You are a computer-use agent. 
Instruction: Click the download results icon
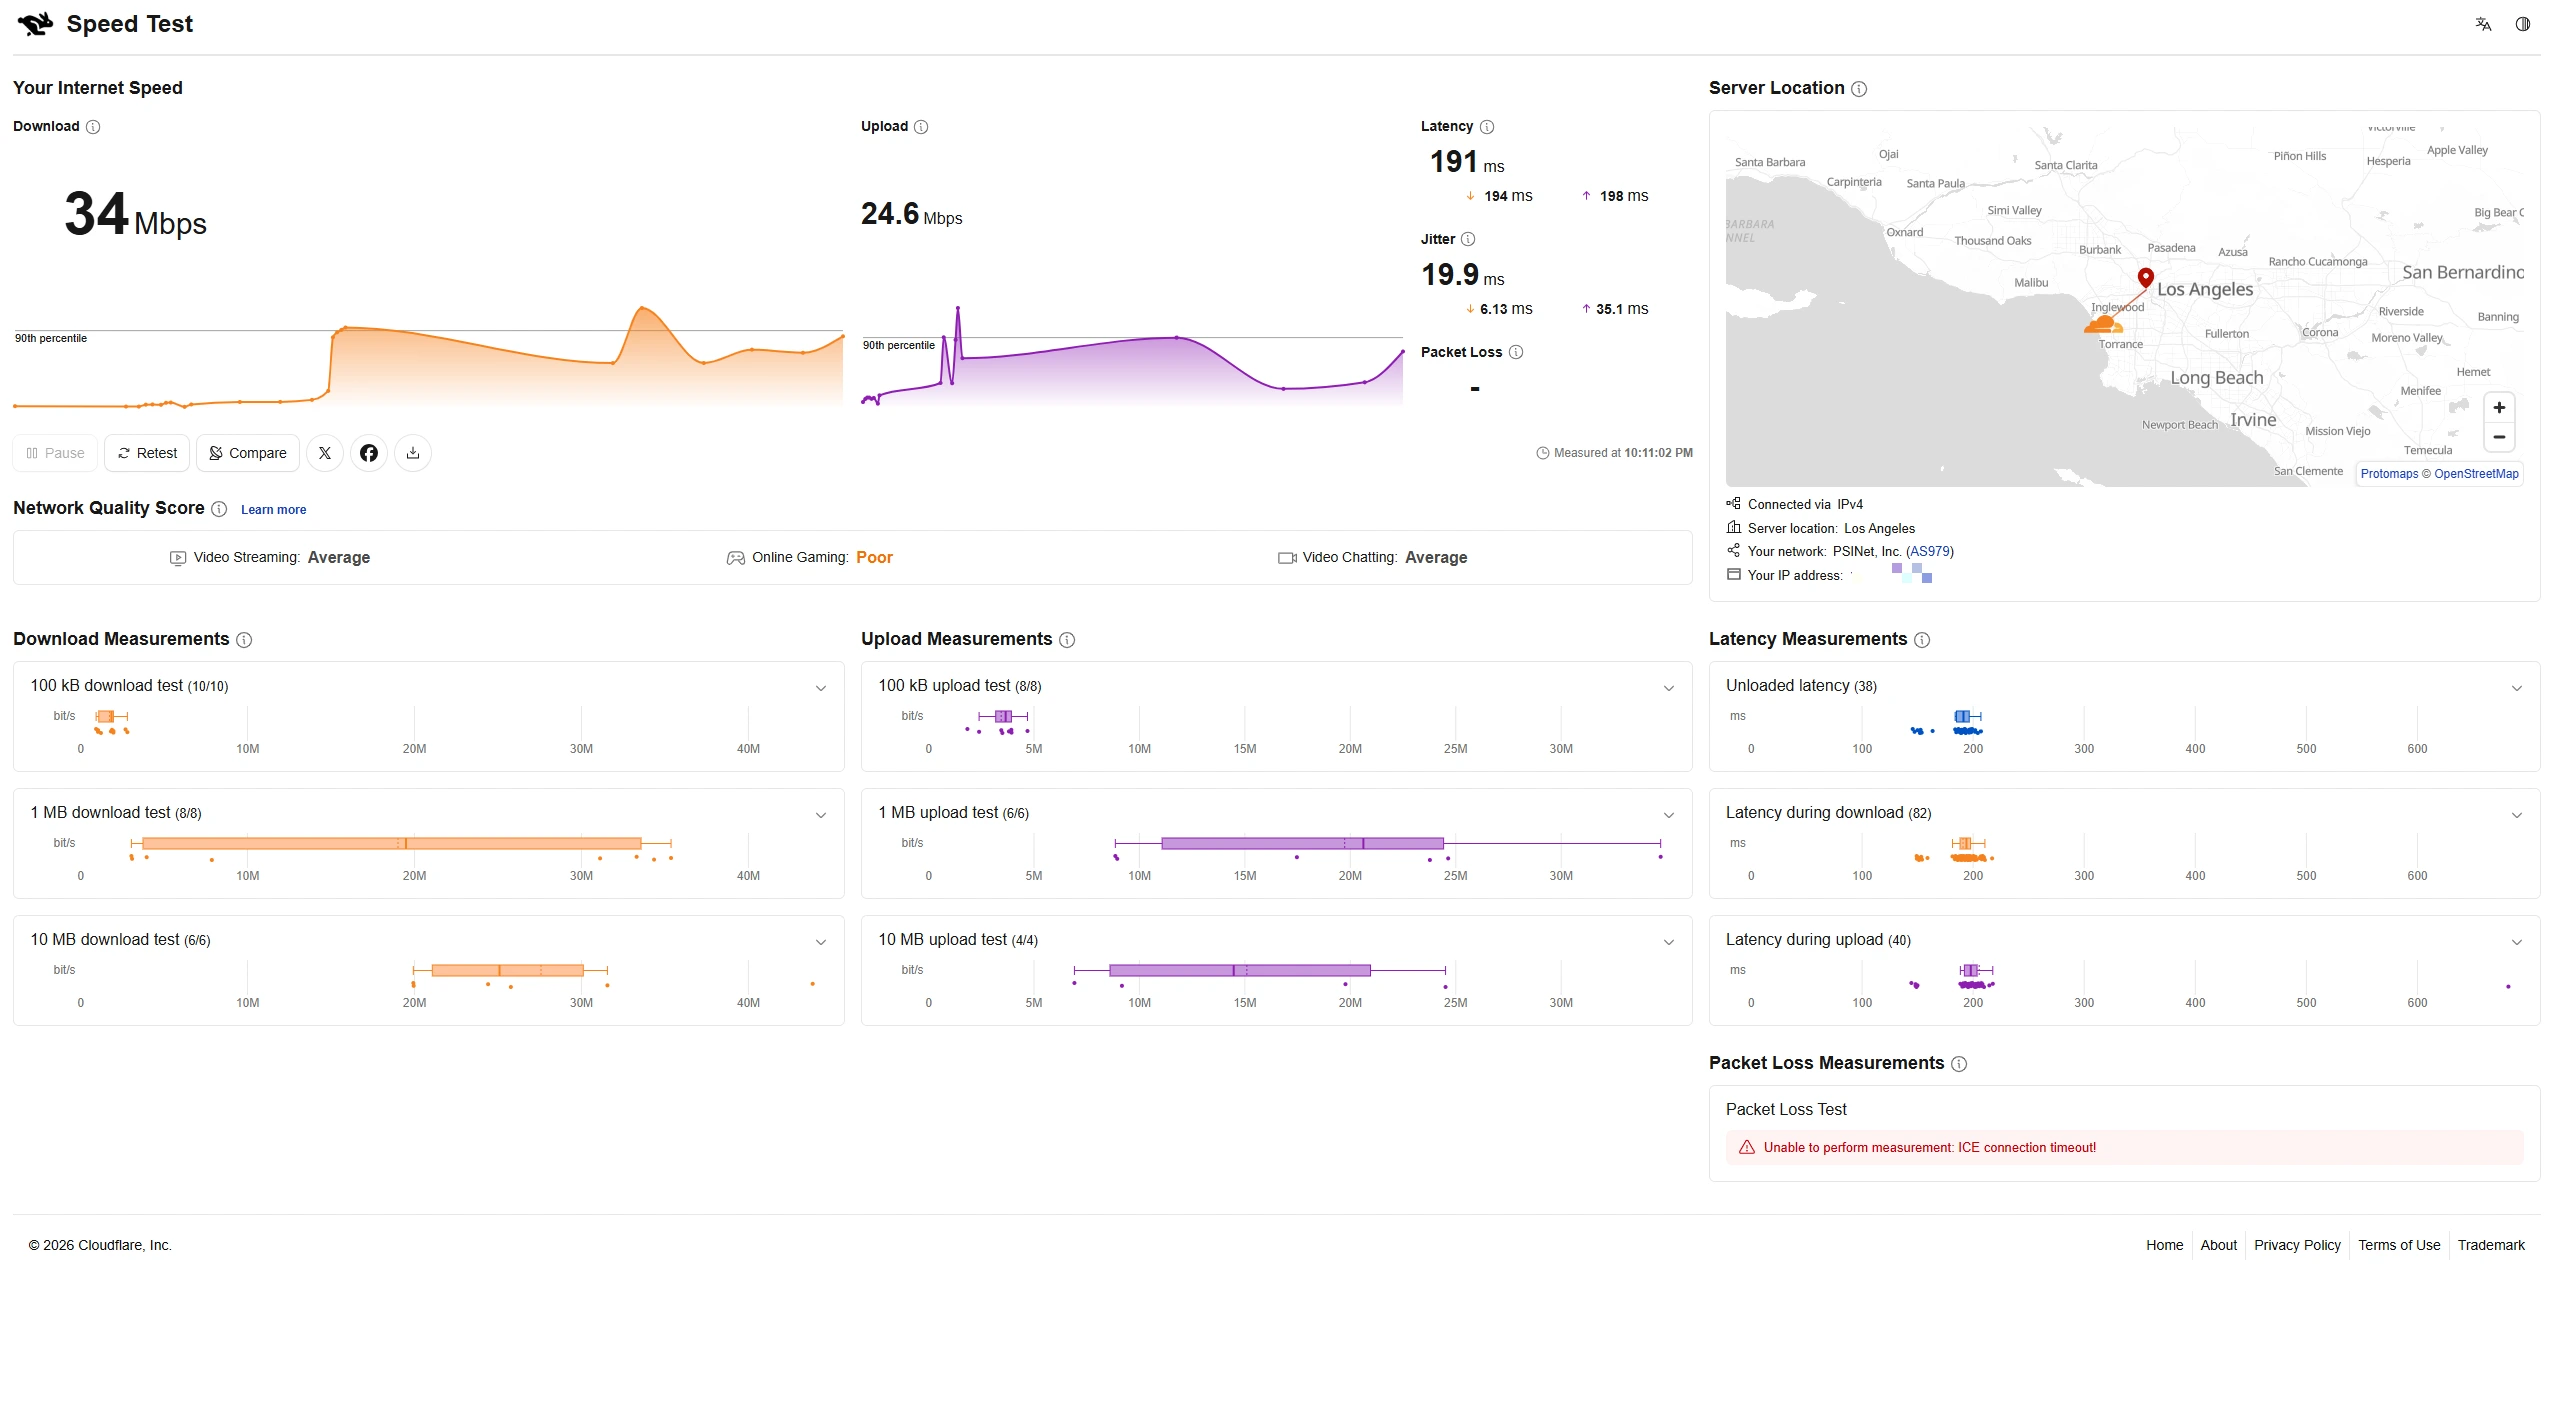pos(413,453)
